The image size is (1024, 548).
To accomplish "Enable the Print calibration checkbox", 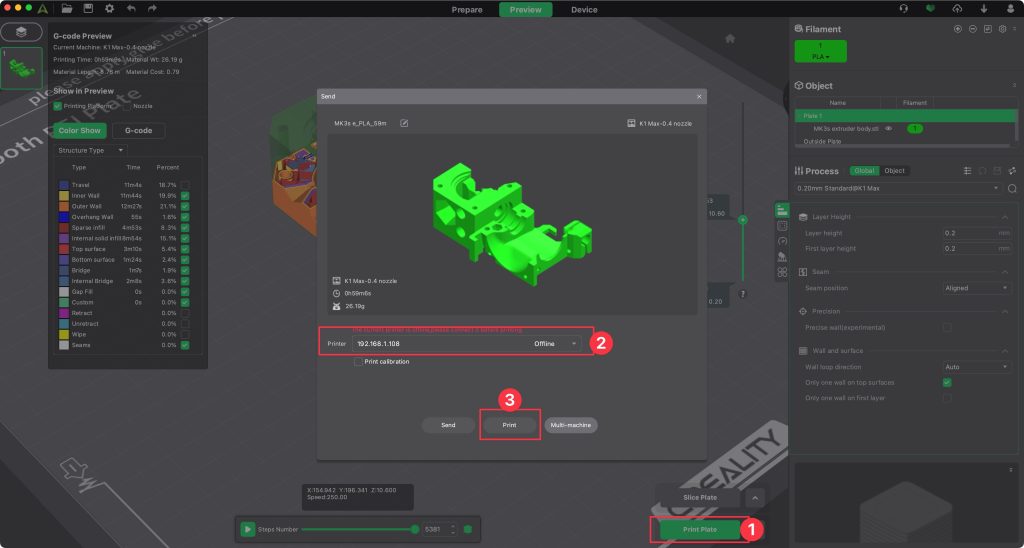I will 358,361.
